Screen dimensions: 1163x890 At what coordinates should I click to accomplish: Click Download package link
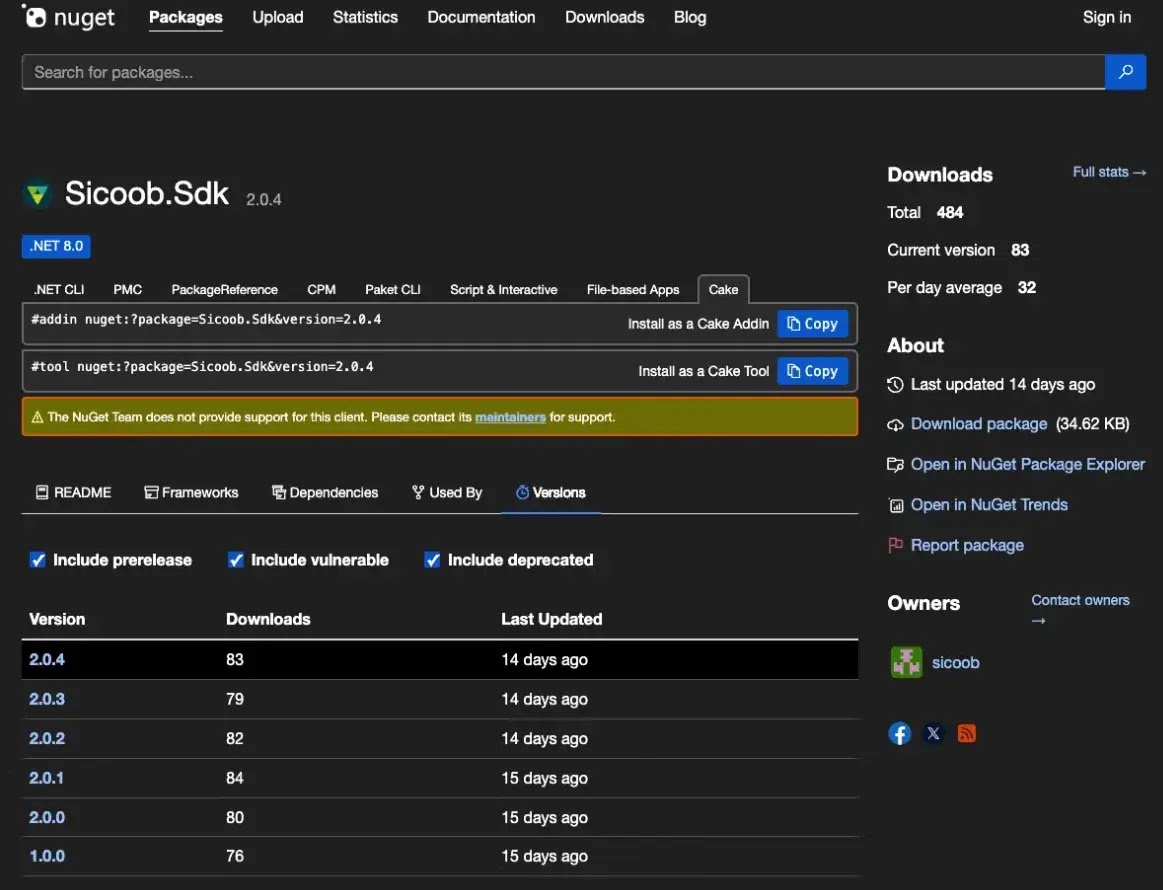978,424
